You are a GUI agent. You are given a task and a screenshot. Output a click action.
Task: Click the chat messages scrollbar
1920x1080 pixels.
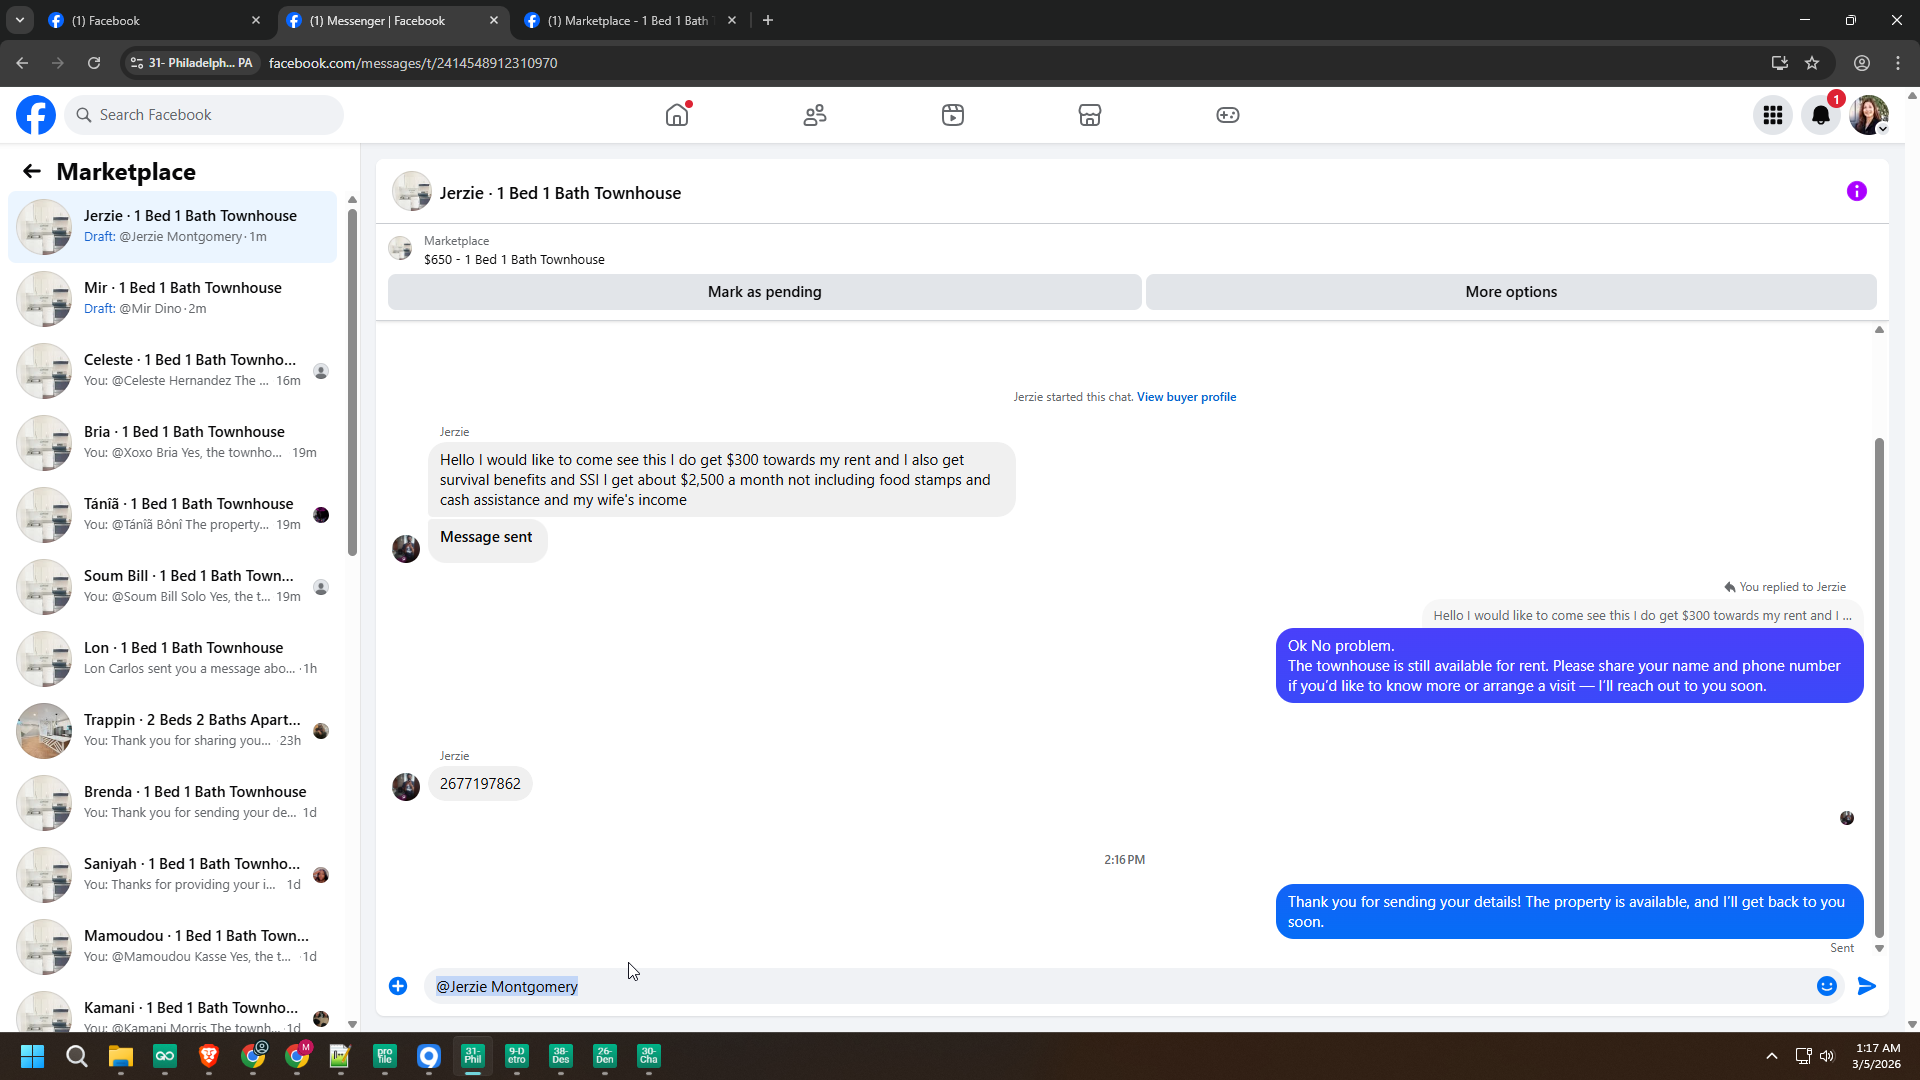pos(1879,687)
